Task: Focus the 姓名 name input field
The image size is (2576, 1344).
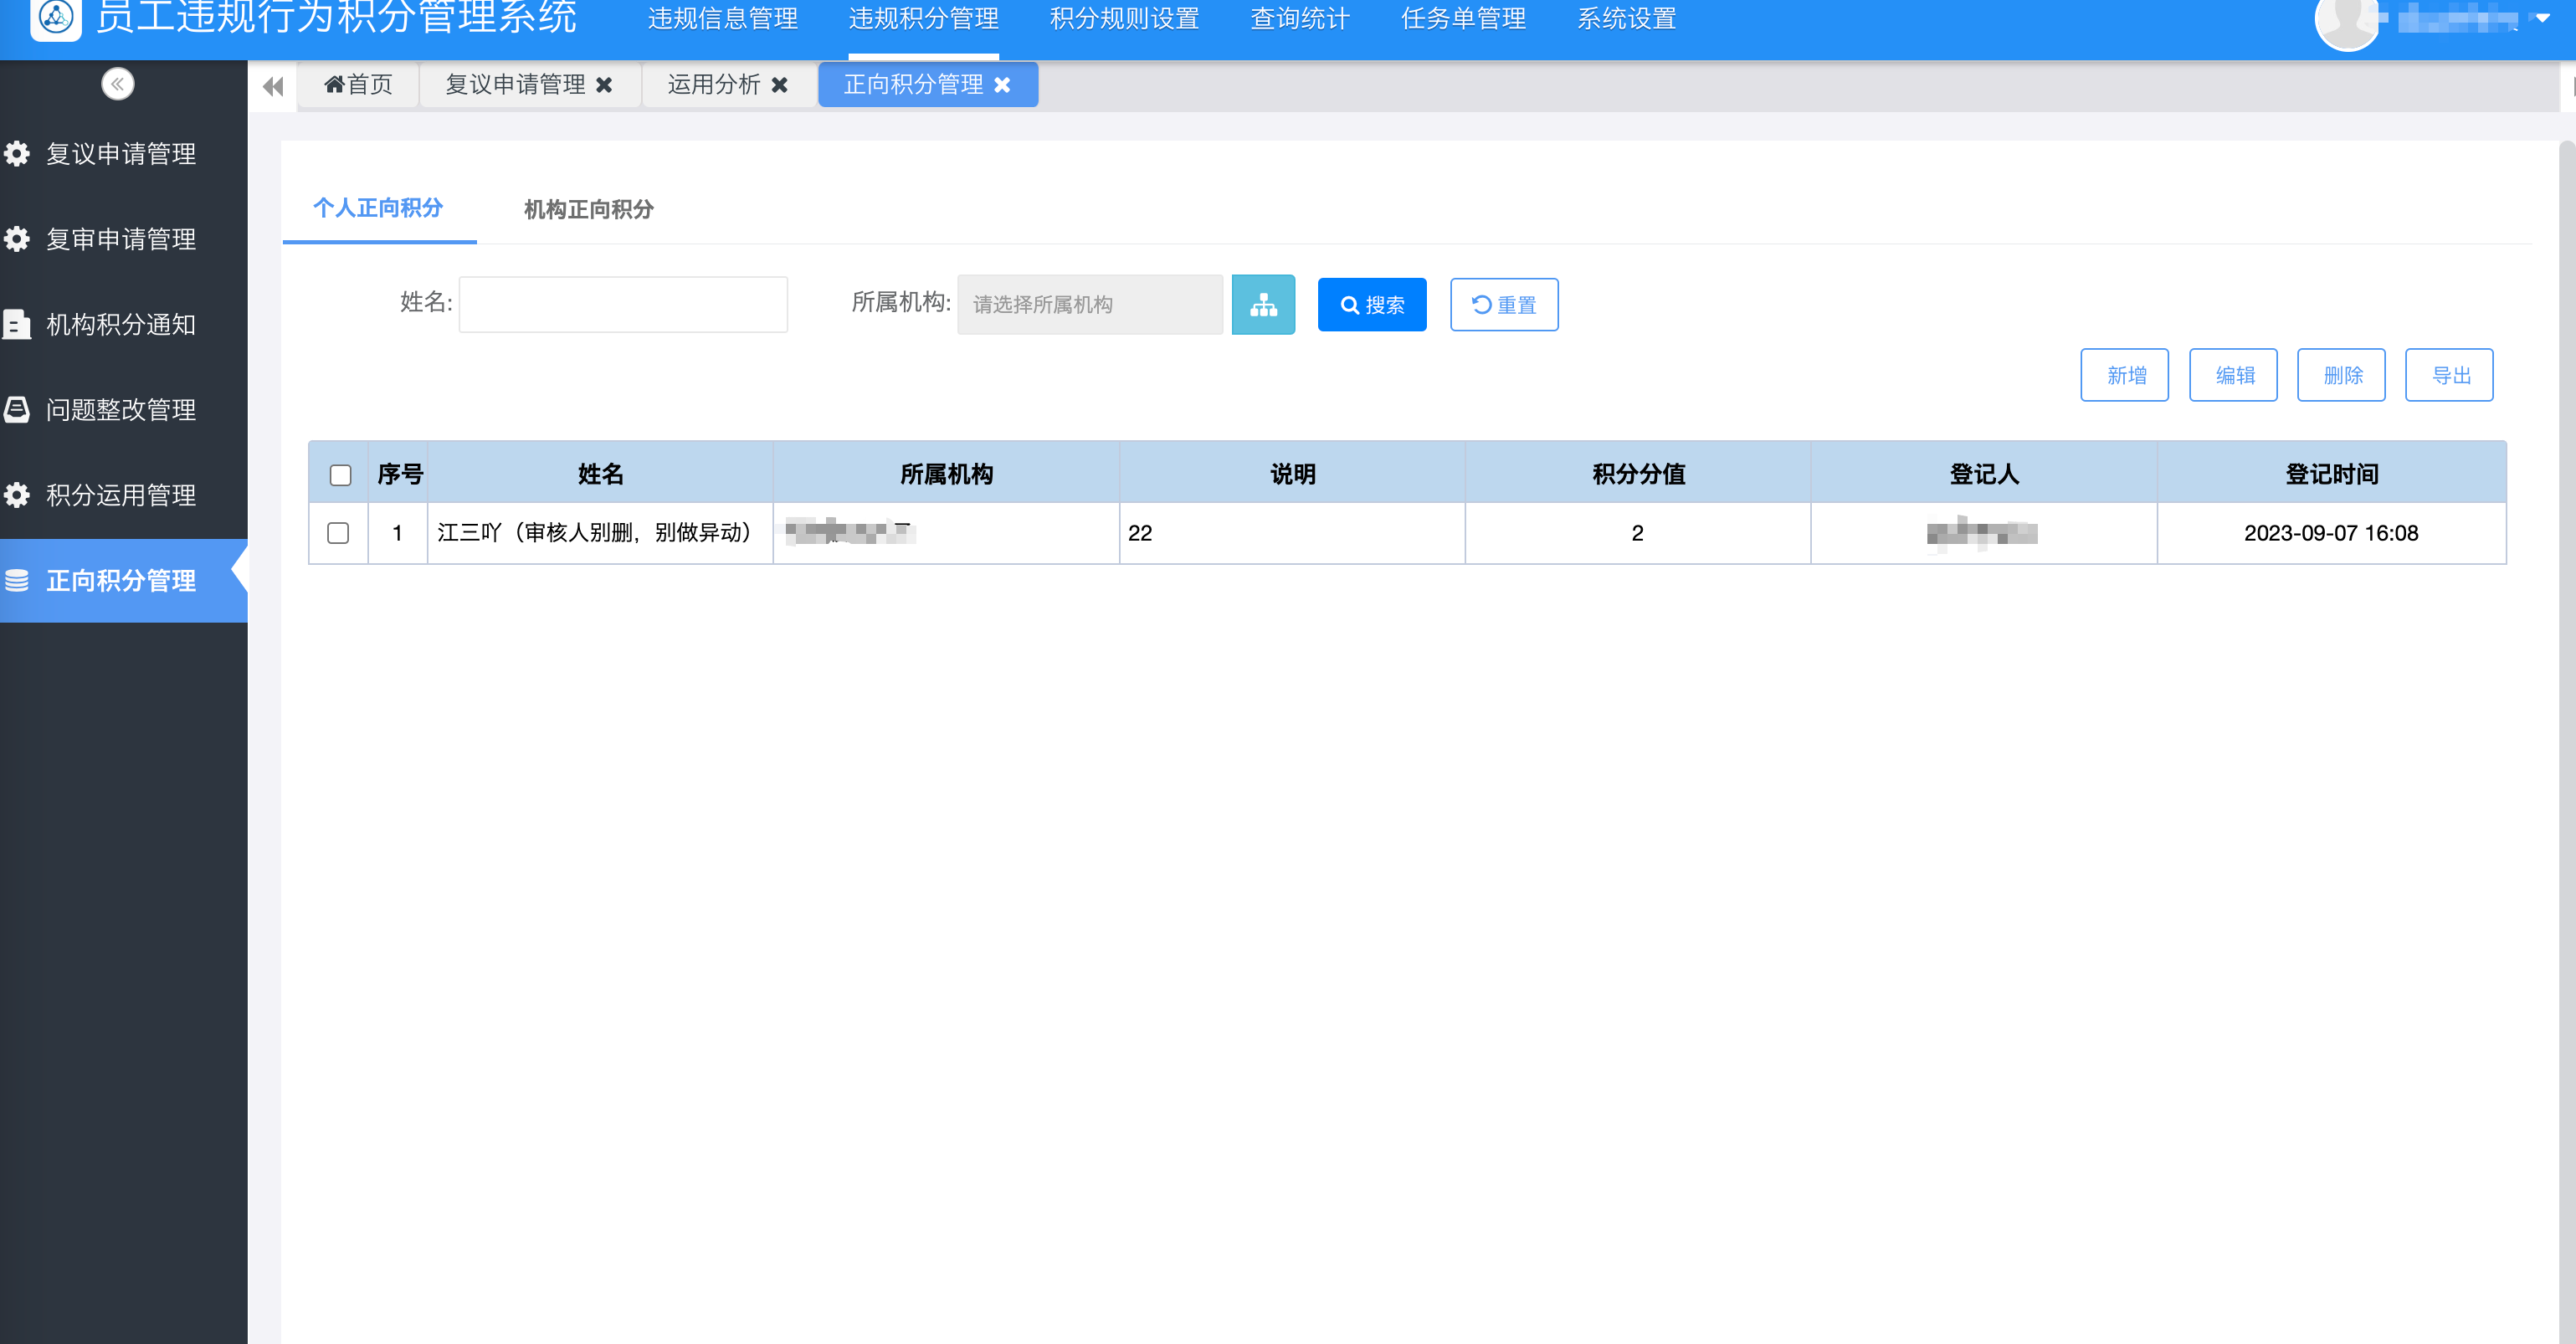Action: [623, 305]
